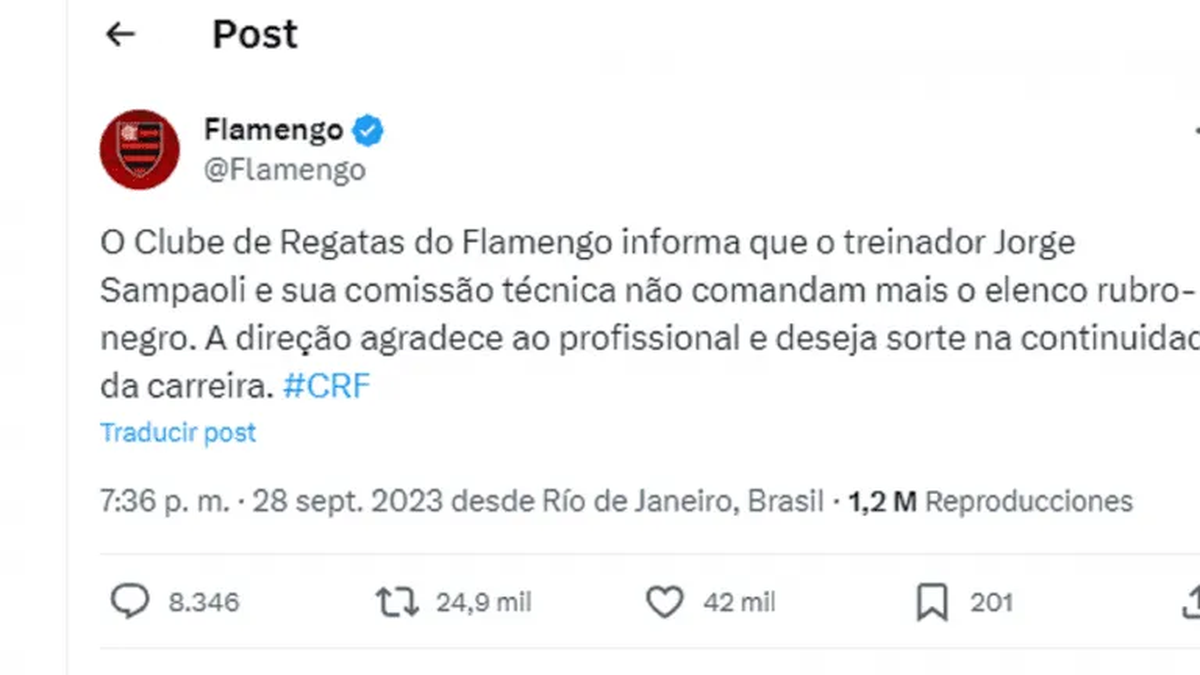
Task: Click the reply speech bubble icon
Action: coord(129,602)
